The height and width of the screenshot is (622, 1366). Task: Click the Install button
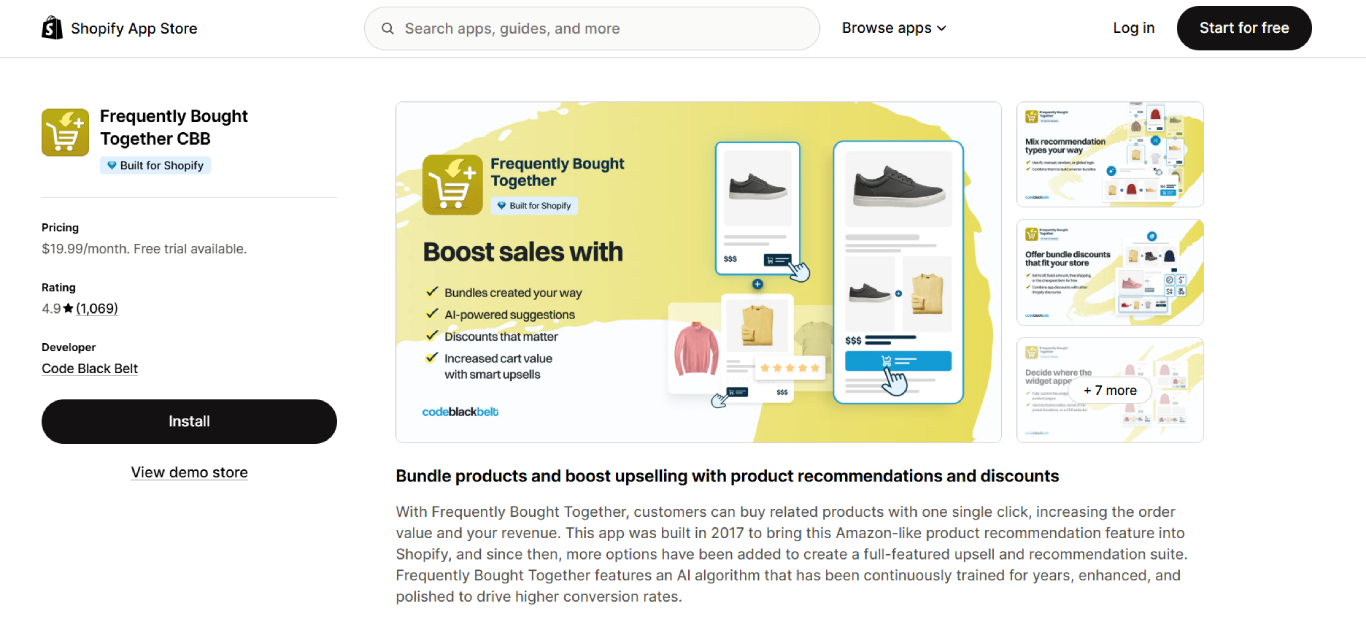tap(189, 421)
